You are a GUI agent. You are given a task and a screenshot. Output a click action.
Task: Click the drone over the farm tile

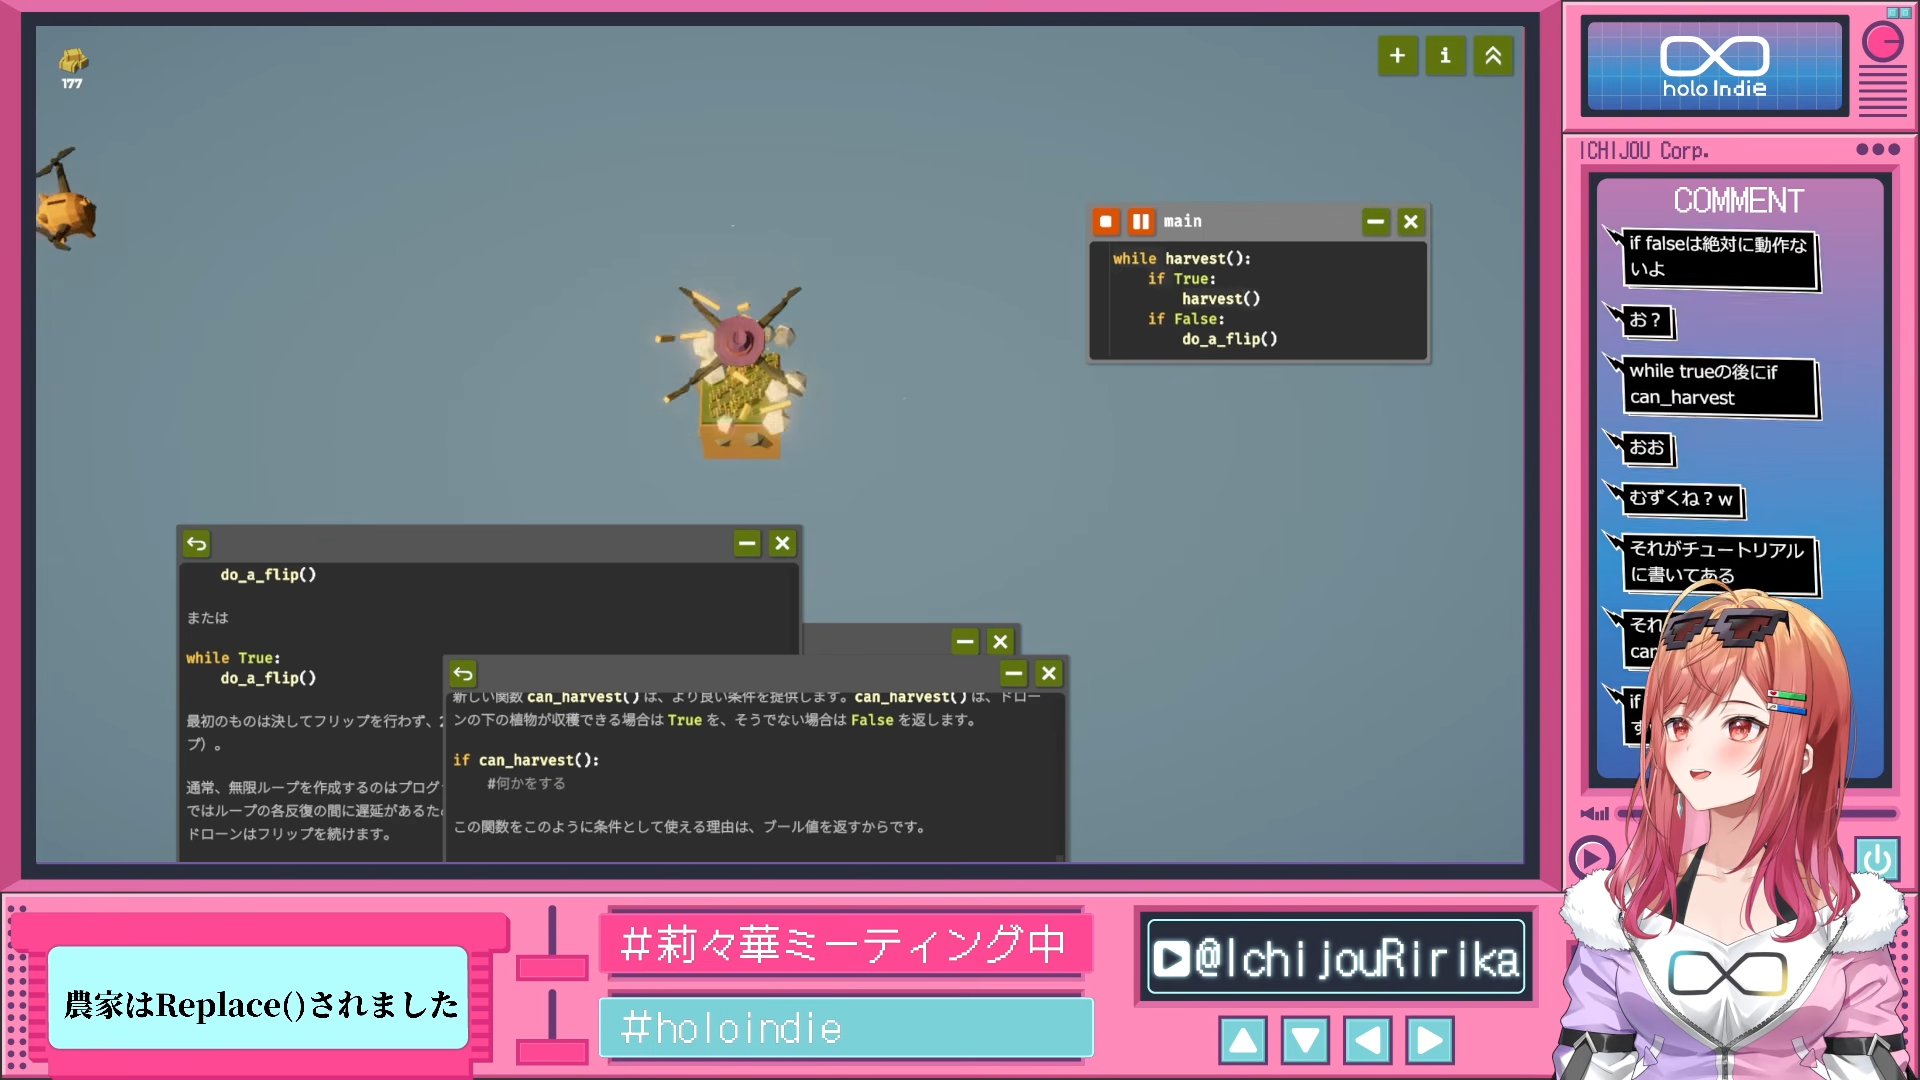738,340
